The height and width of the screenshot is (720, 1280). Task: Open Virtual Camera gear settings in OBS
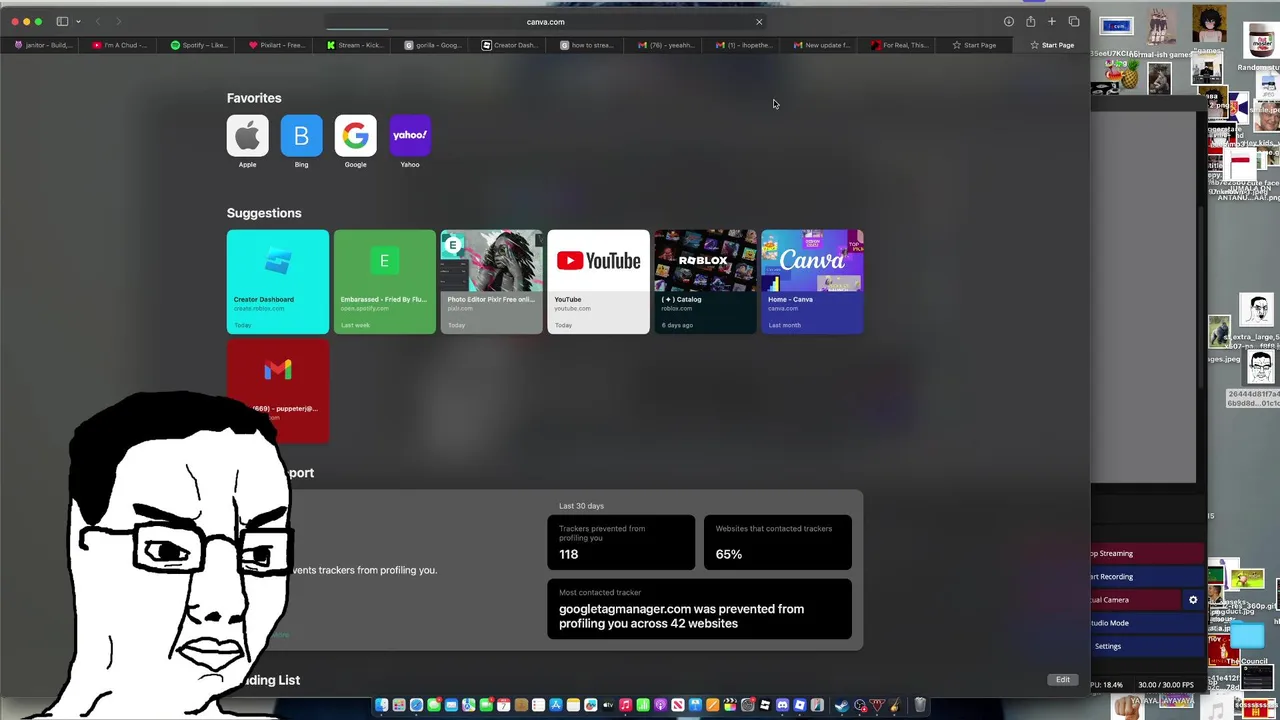point(1193,600)
